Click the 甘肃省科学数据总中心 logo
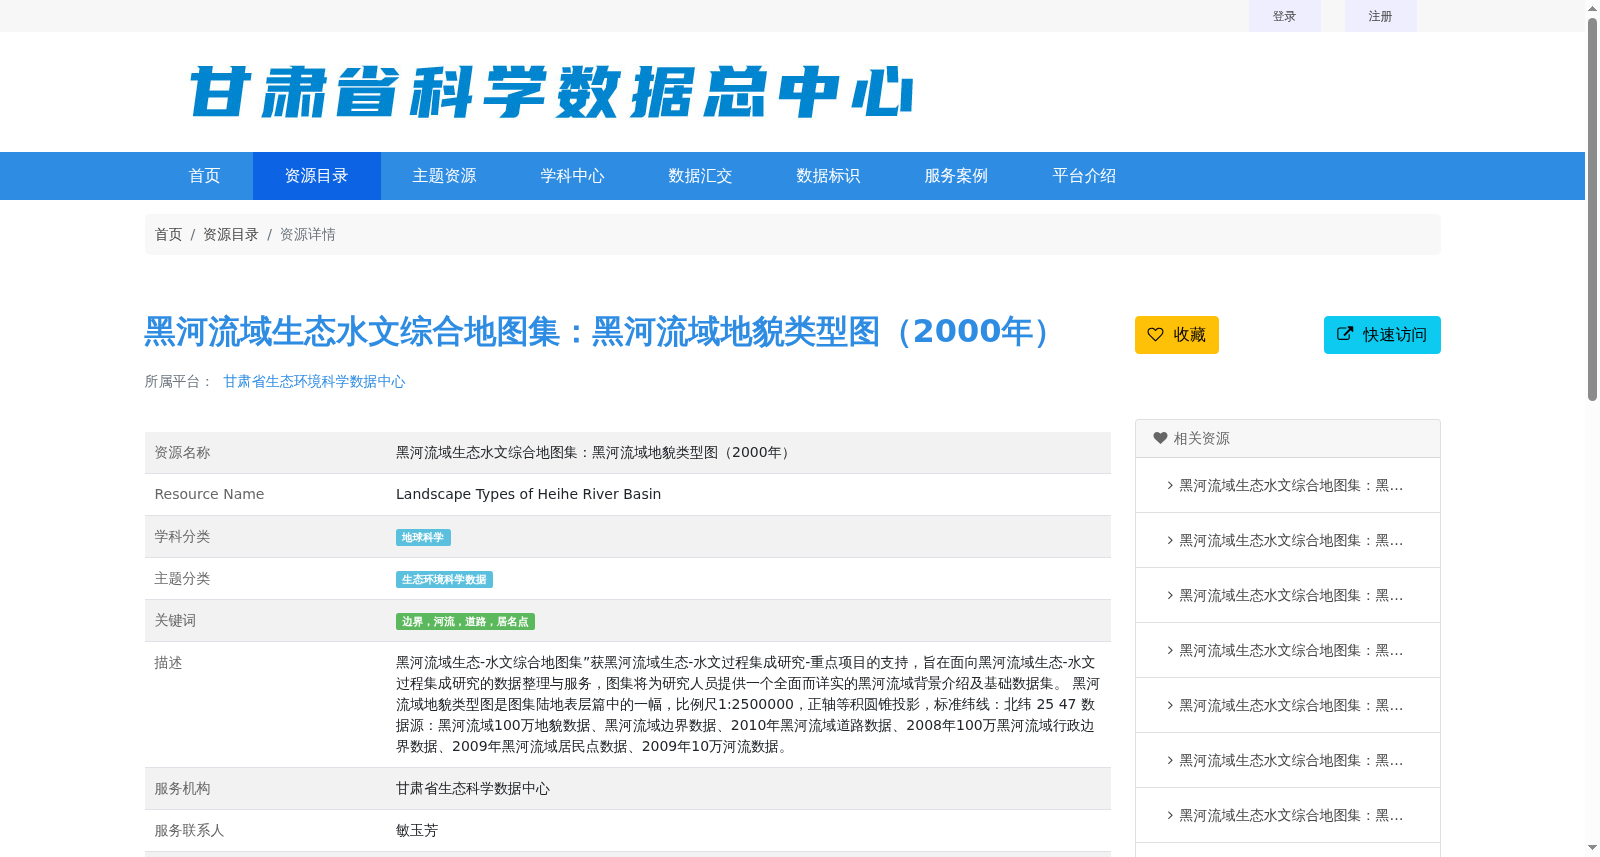 pos(551,92)
